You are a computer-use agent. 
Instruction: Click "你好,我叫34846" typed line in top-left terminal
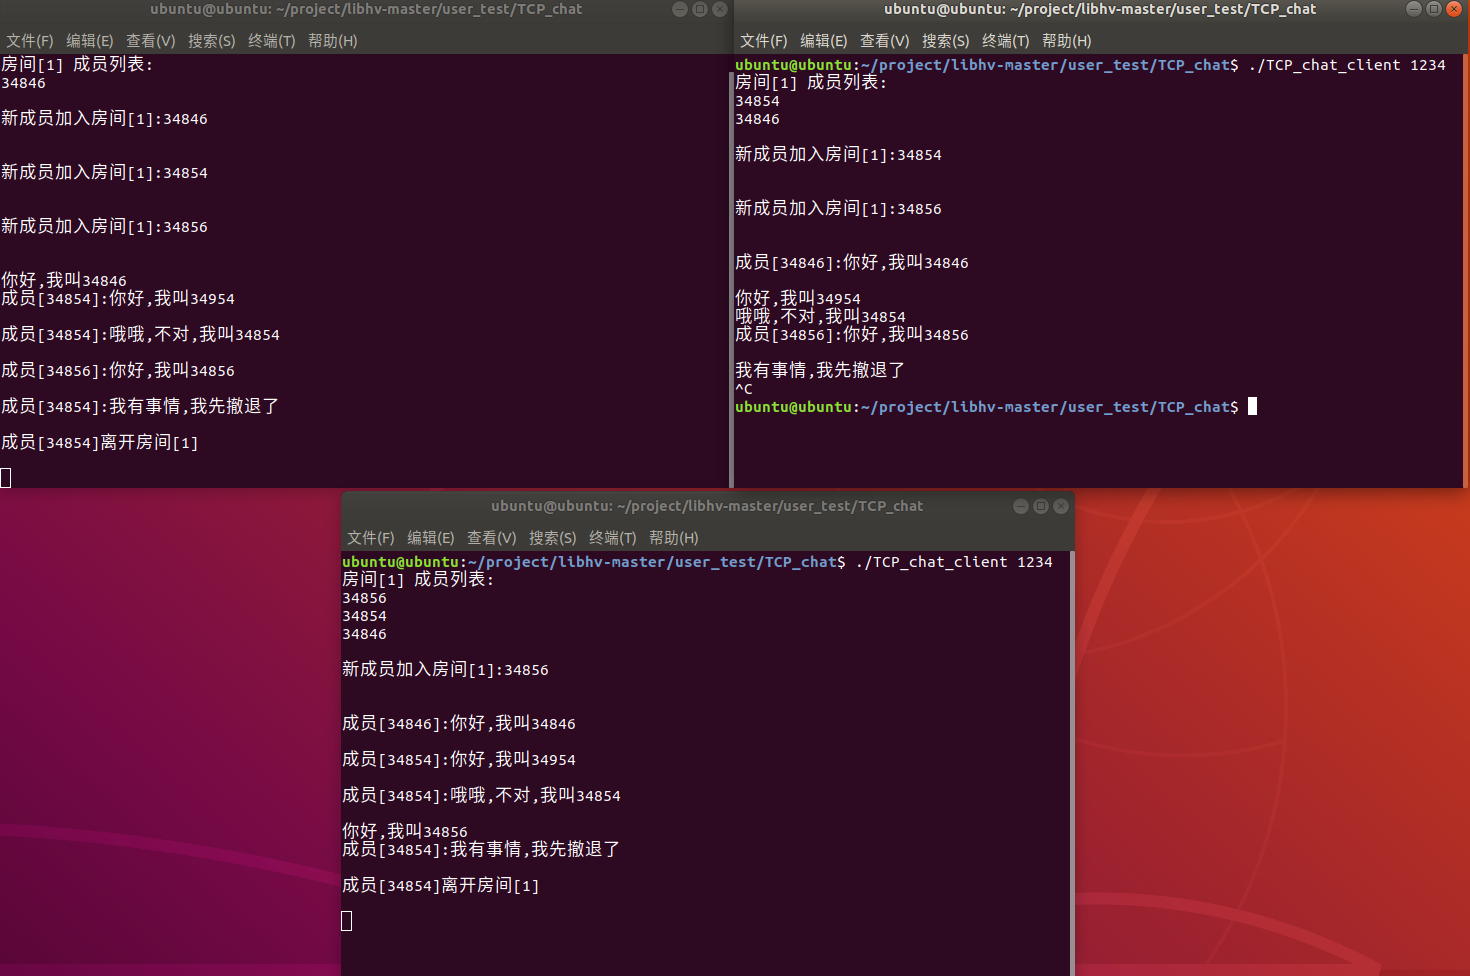click(x=64, y=280)
